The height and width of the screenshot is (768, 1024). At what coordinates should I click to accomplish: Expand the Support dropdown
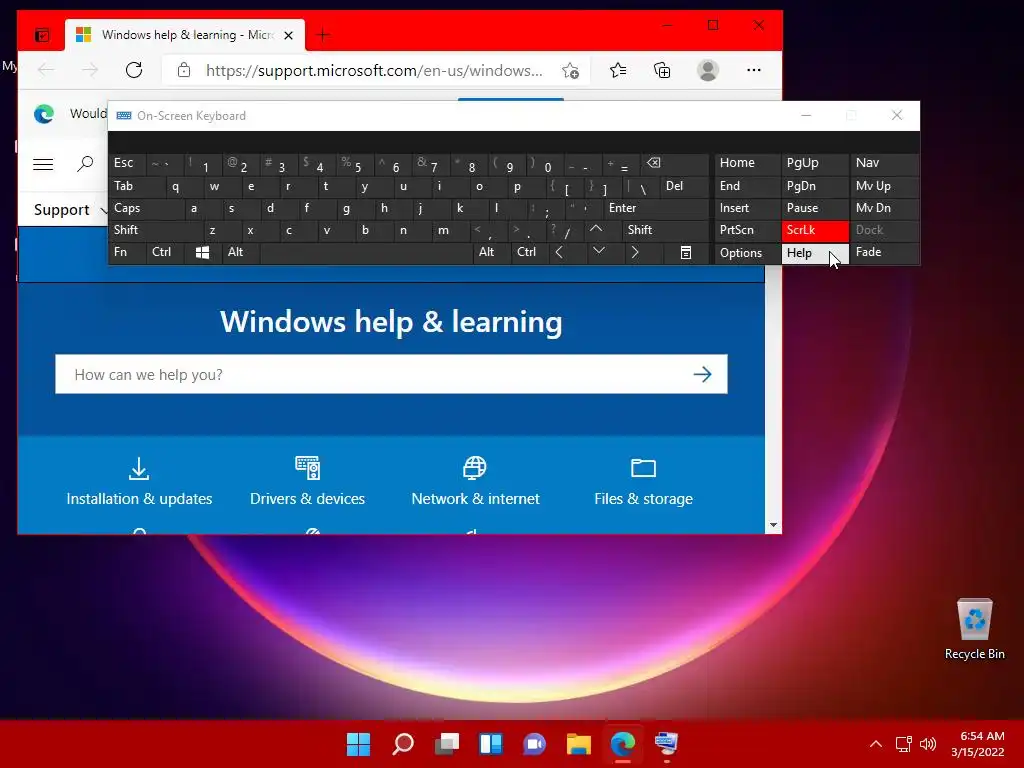pyautogui.click(x=70, y=210)
